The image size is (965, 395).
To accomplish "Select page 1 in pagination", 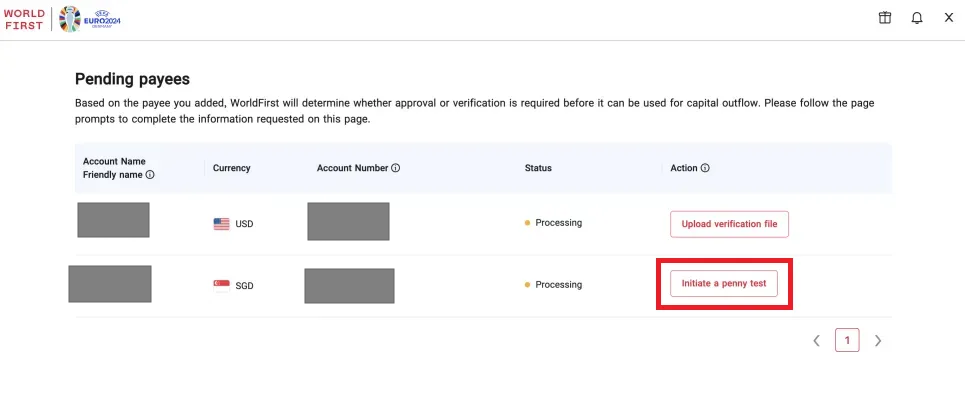I will (847, 340).
